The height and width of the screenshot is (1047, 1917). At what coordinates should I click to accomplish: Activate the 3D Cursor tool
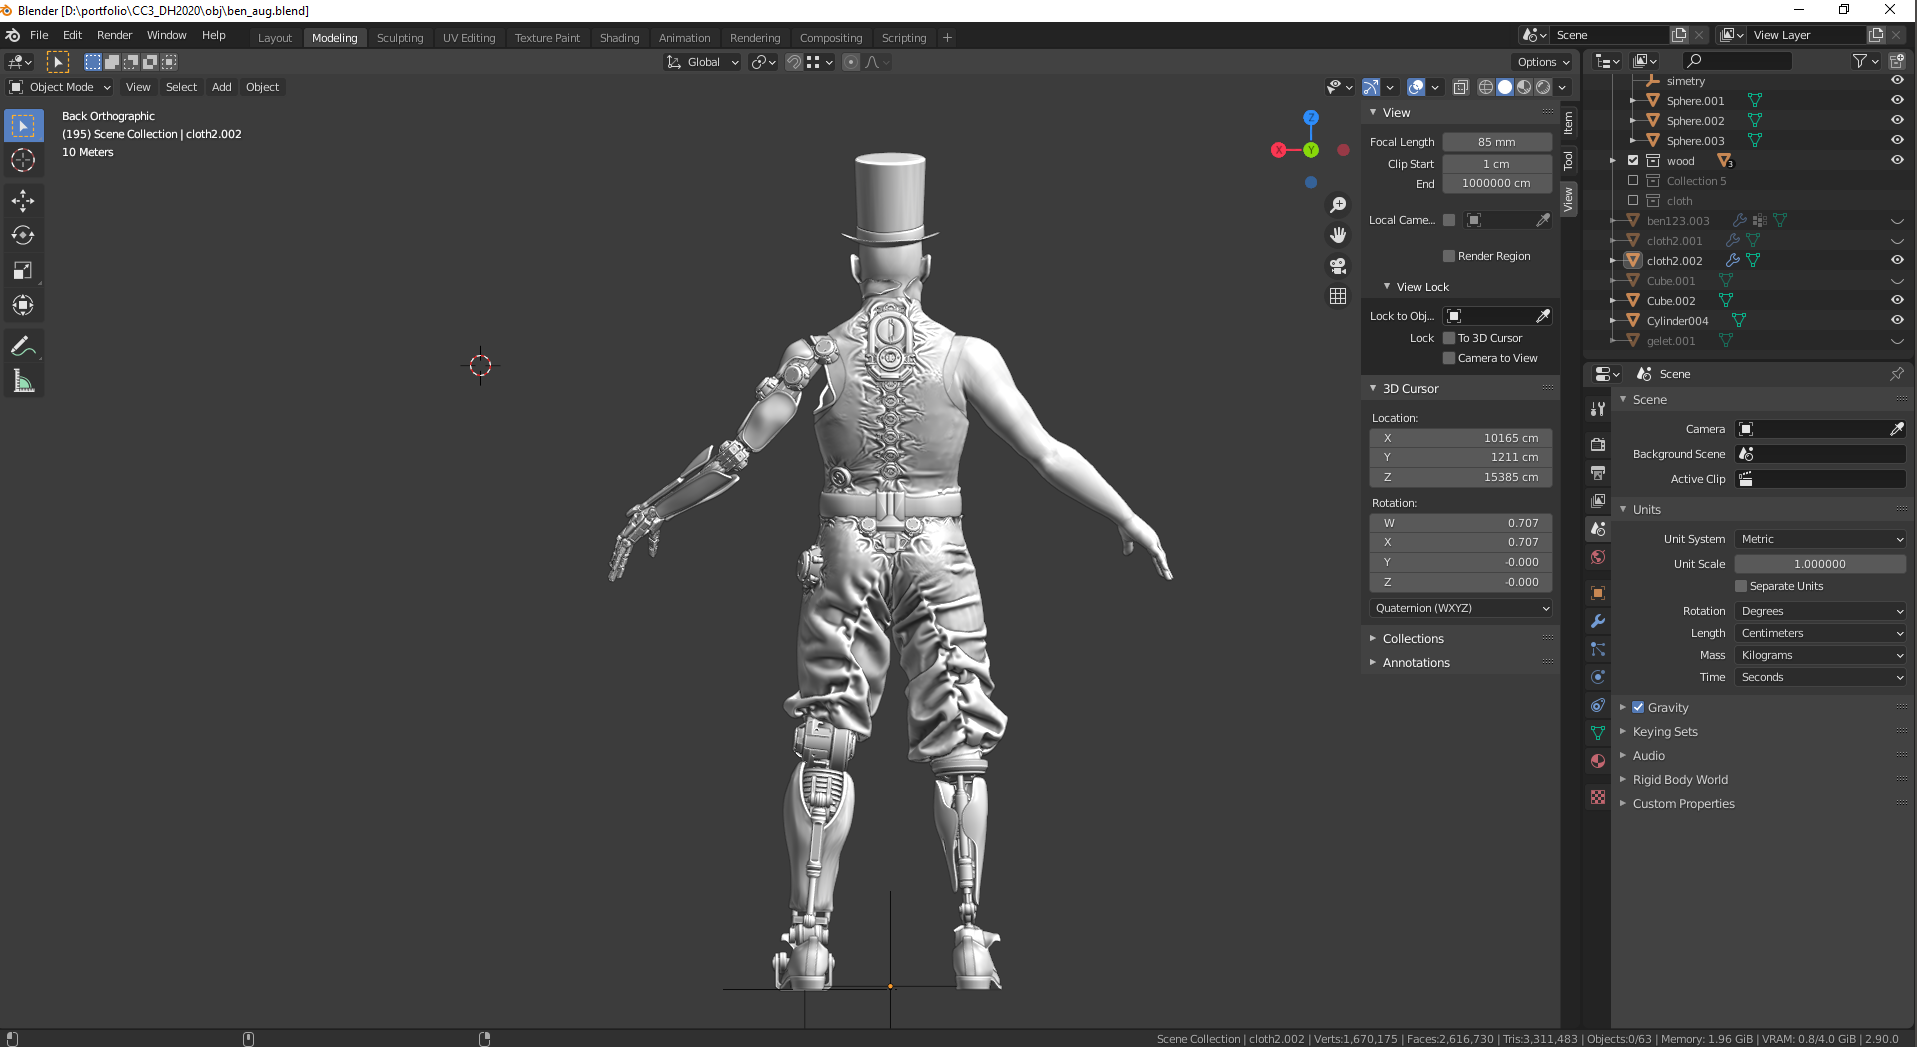(23, 160)
